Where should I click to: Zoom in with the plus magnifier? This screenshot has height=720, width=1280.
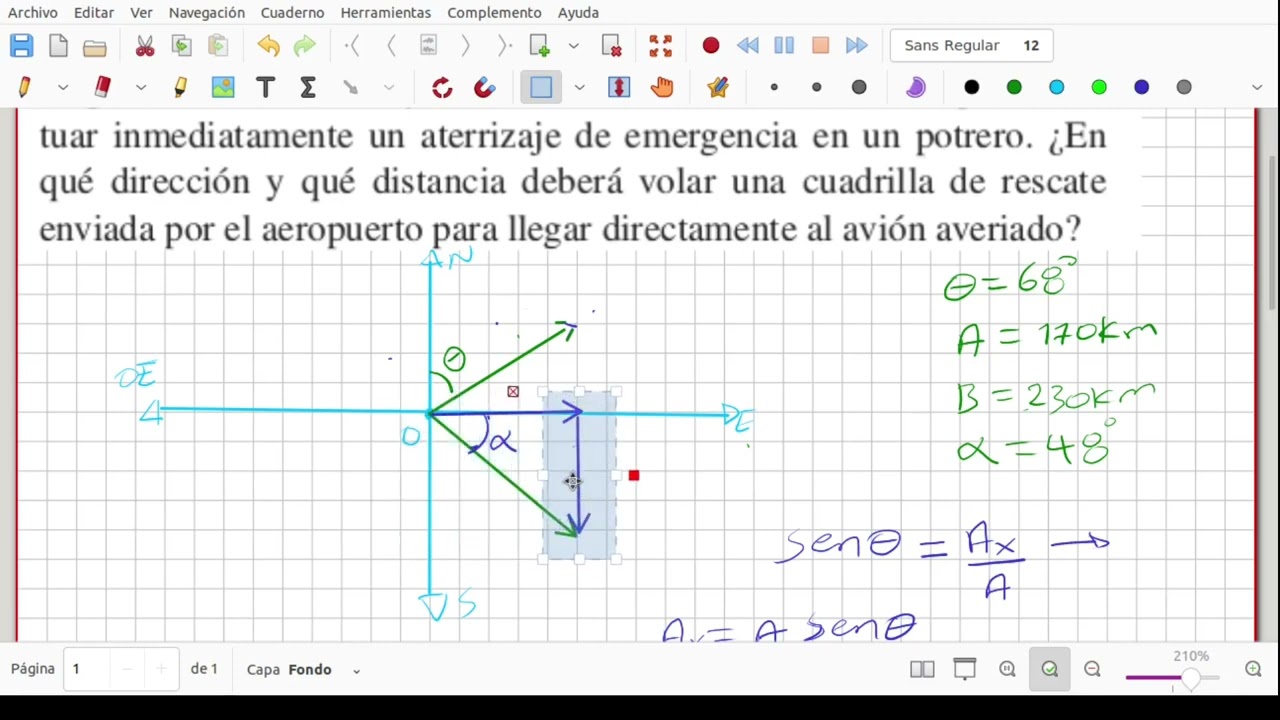(x=1253, y=669)
